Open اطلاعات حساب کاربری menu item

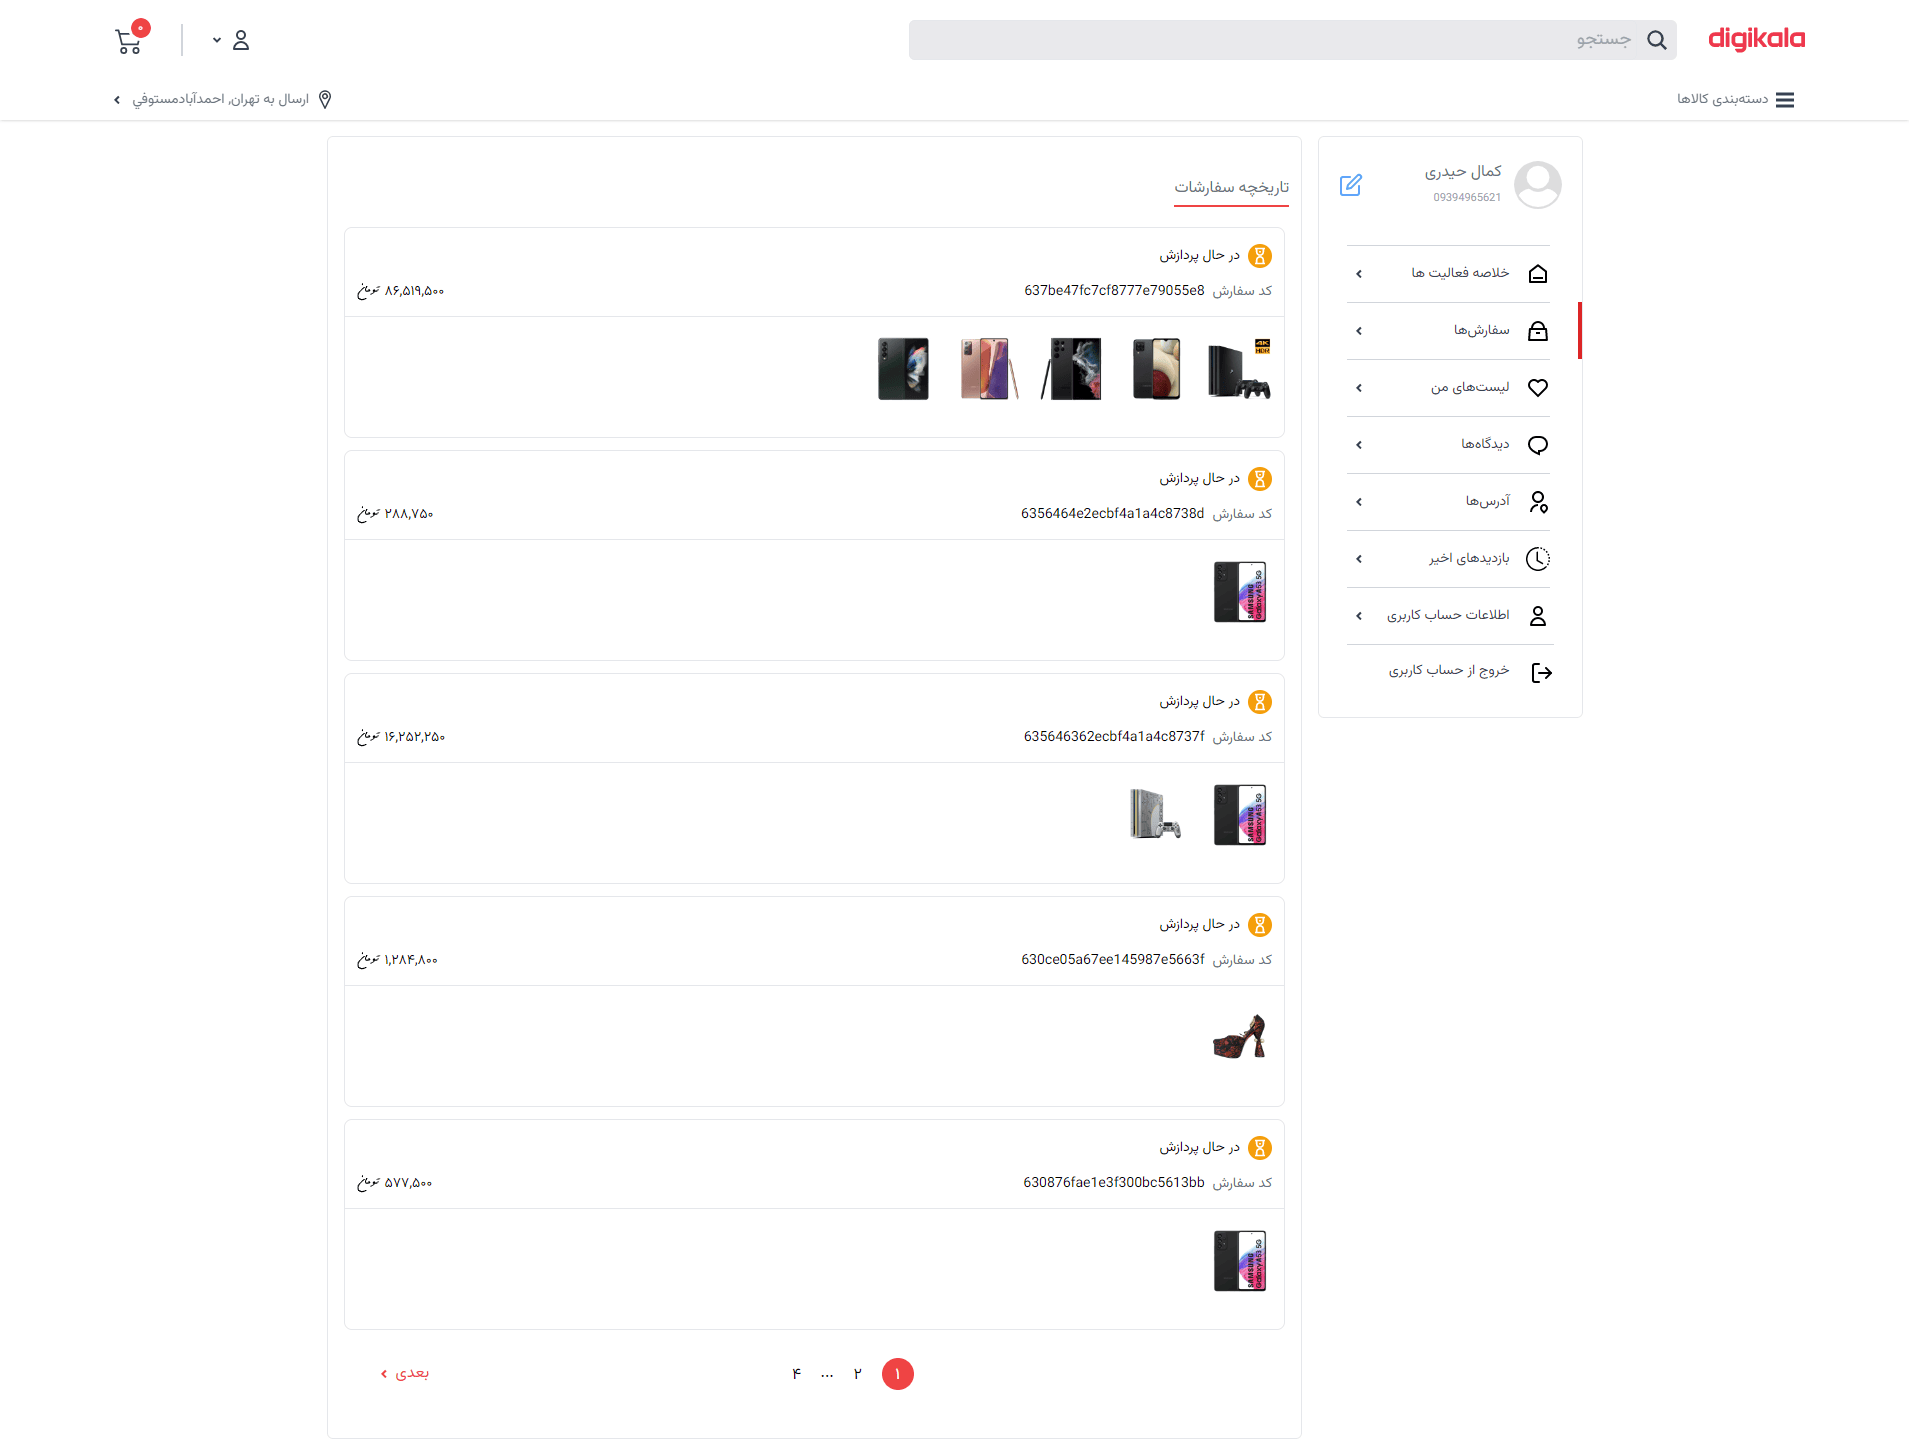point(1449,616)
